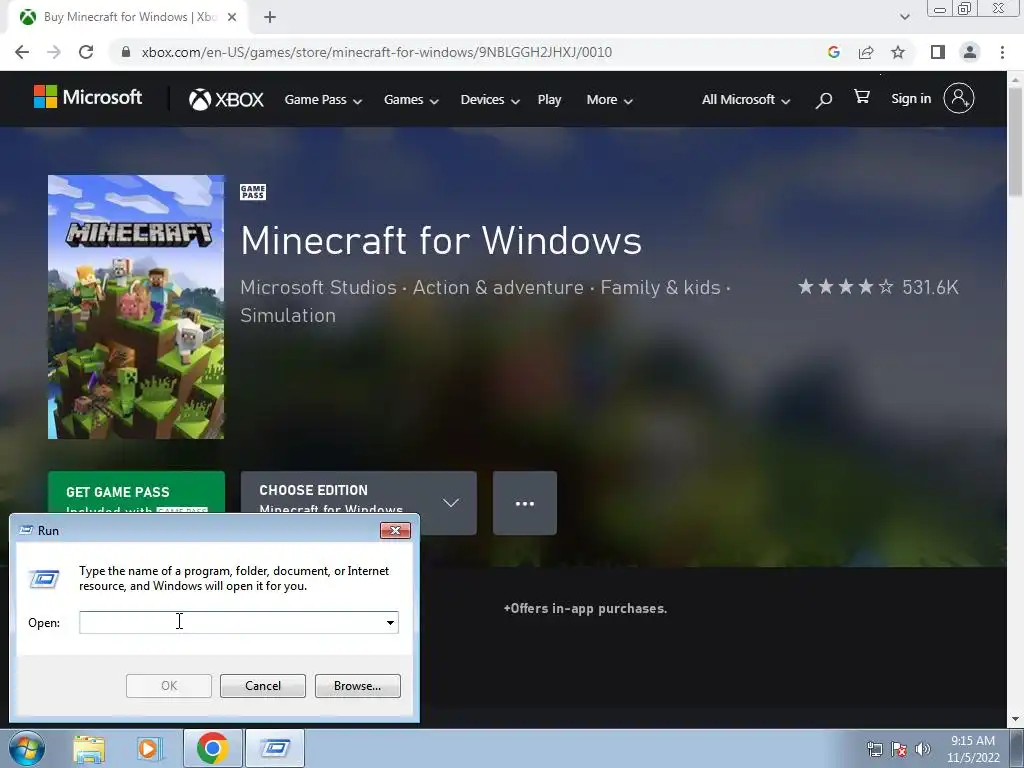Open volume control in system tray
Image resolution: width=1024 pixels, height=768 pixels.
point(923,749)
